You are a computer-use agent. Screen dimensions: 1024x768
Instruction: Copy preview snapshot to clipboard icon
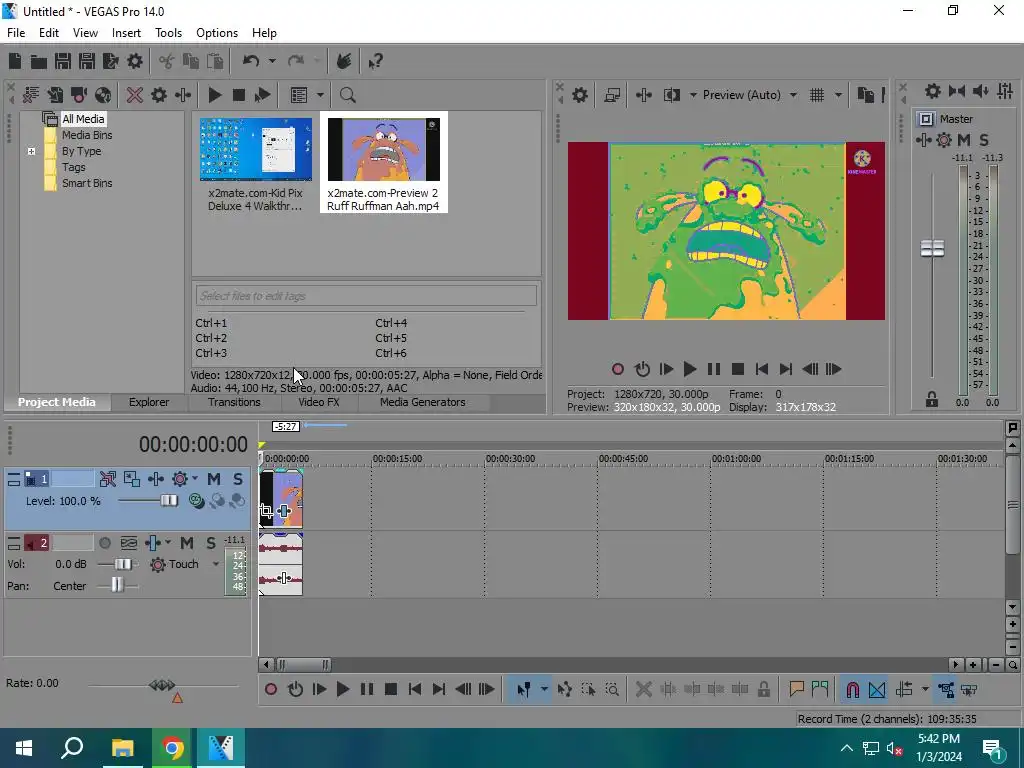click(866, 95)
